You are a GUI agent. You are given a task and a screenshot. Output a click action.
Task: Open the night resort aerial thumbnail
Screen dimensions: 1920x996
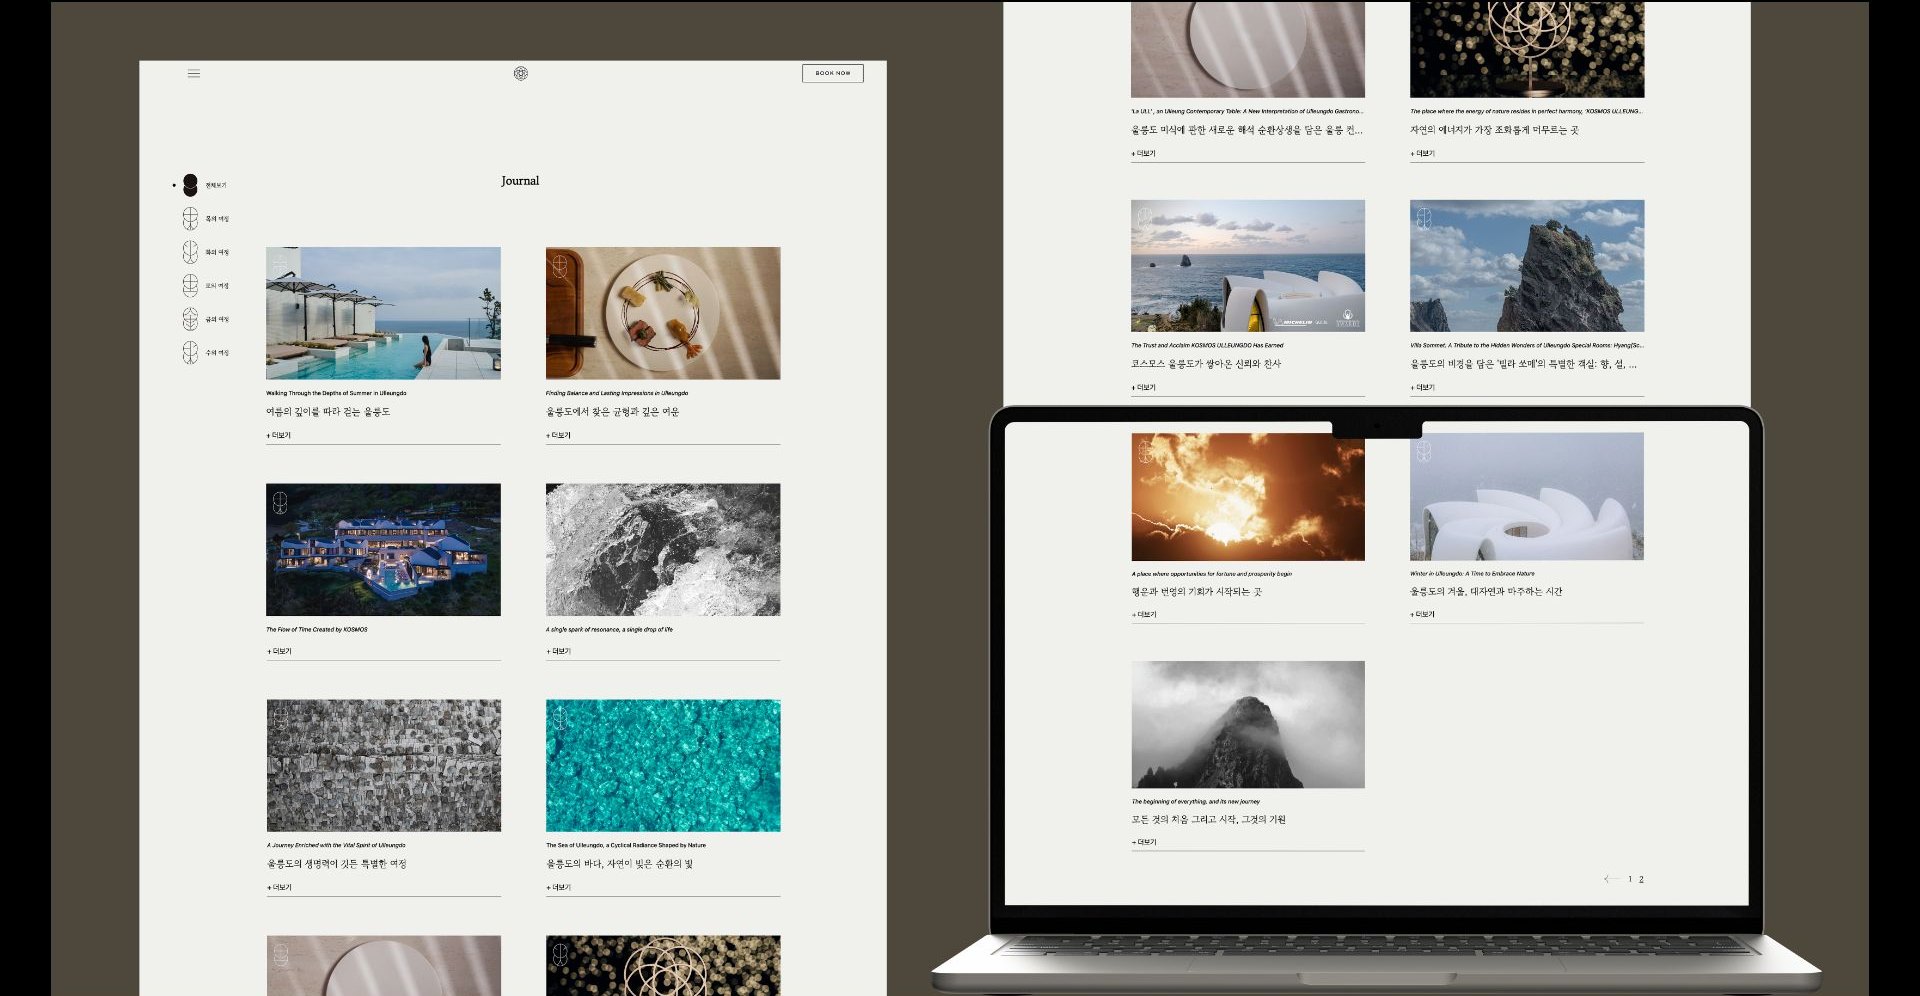tap(383, 550)
